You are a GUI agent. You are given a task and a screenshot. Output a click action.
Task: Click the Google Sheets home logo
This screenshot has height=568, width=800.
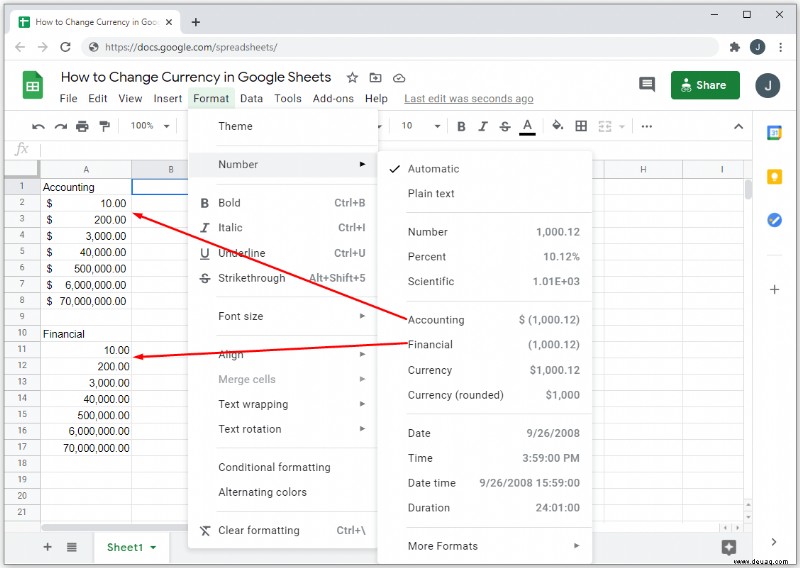(33, 85)
